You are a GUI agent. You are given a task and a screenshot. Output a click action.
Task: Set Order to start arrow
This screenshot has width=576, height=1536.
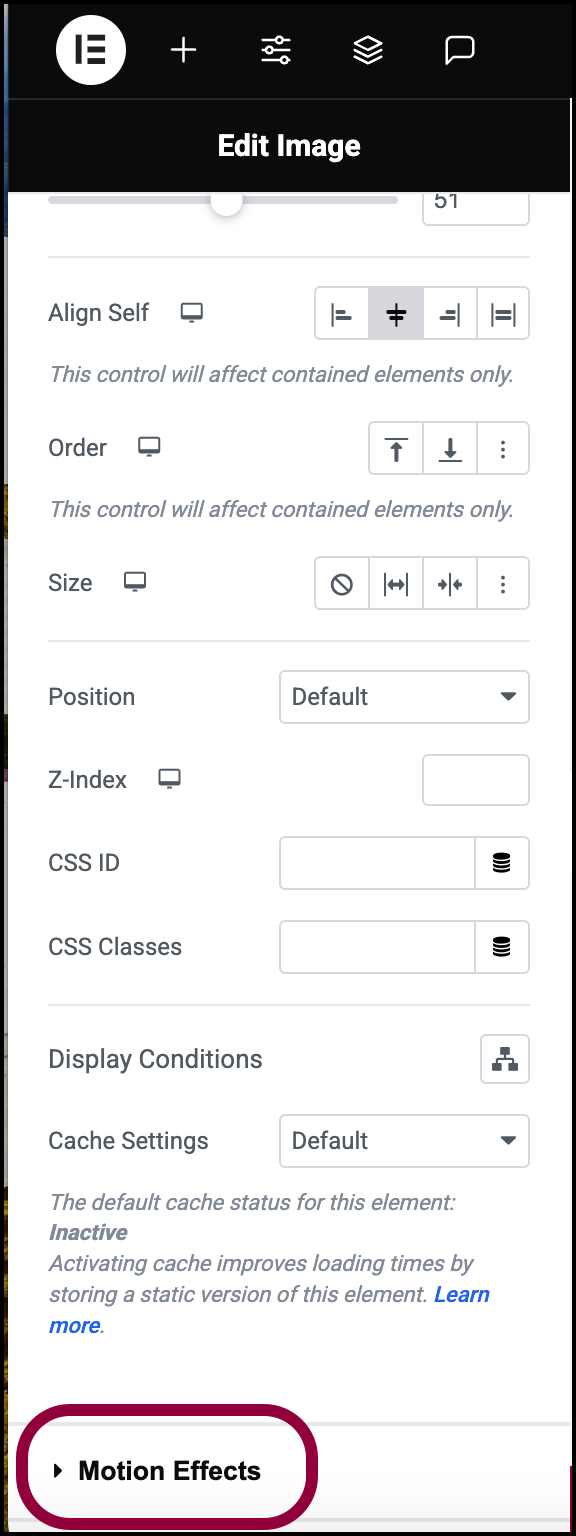click(396, 448)
